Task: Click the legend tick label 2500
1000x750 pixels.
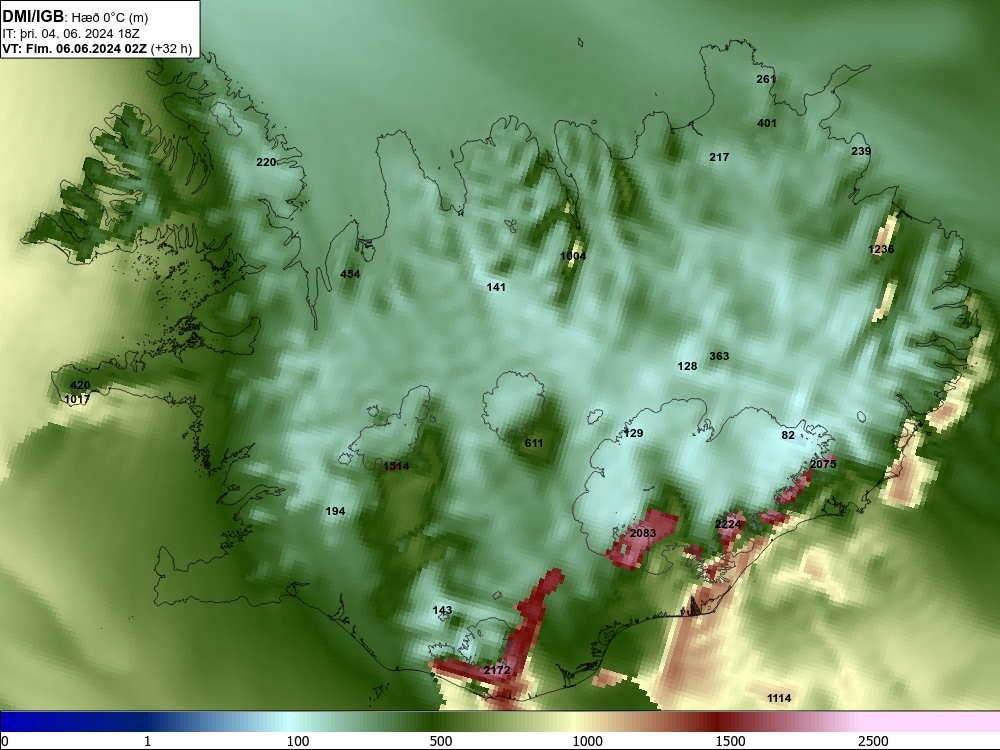Action: 873,741
